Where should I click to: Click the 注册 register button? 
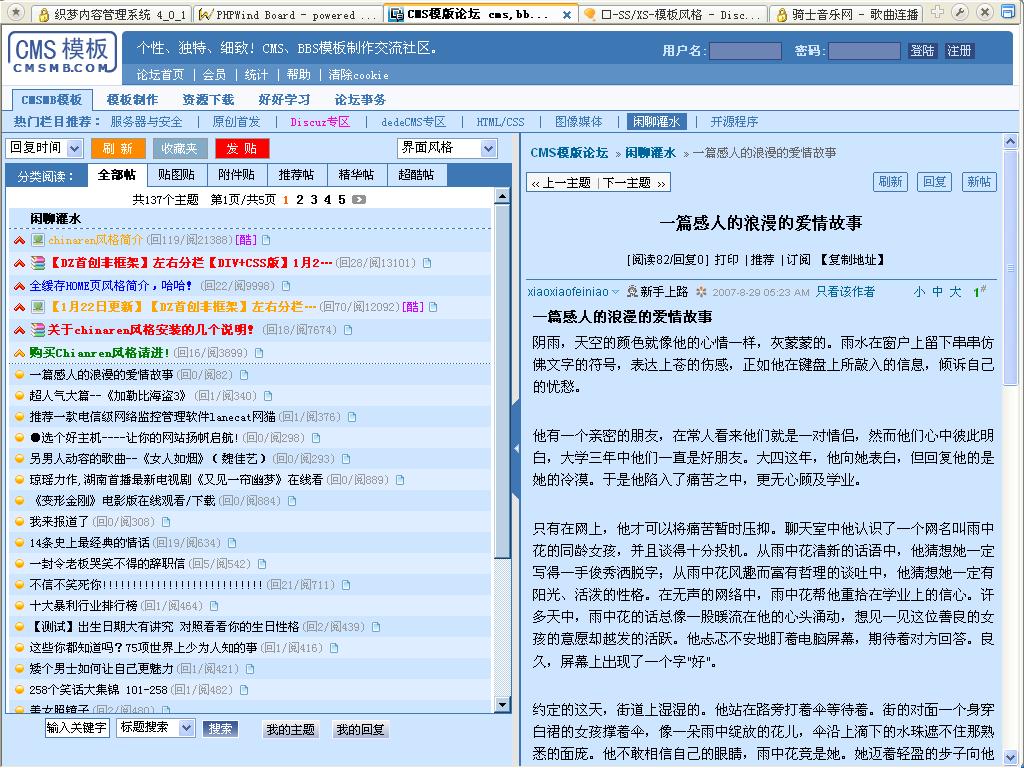pyautogui.click(x=959, y=51)
